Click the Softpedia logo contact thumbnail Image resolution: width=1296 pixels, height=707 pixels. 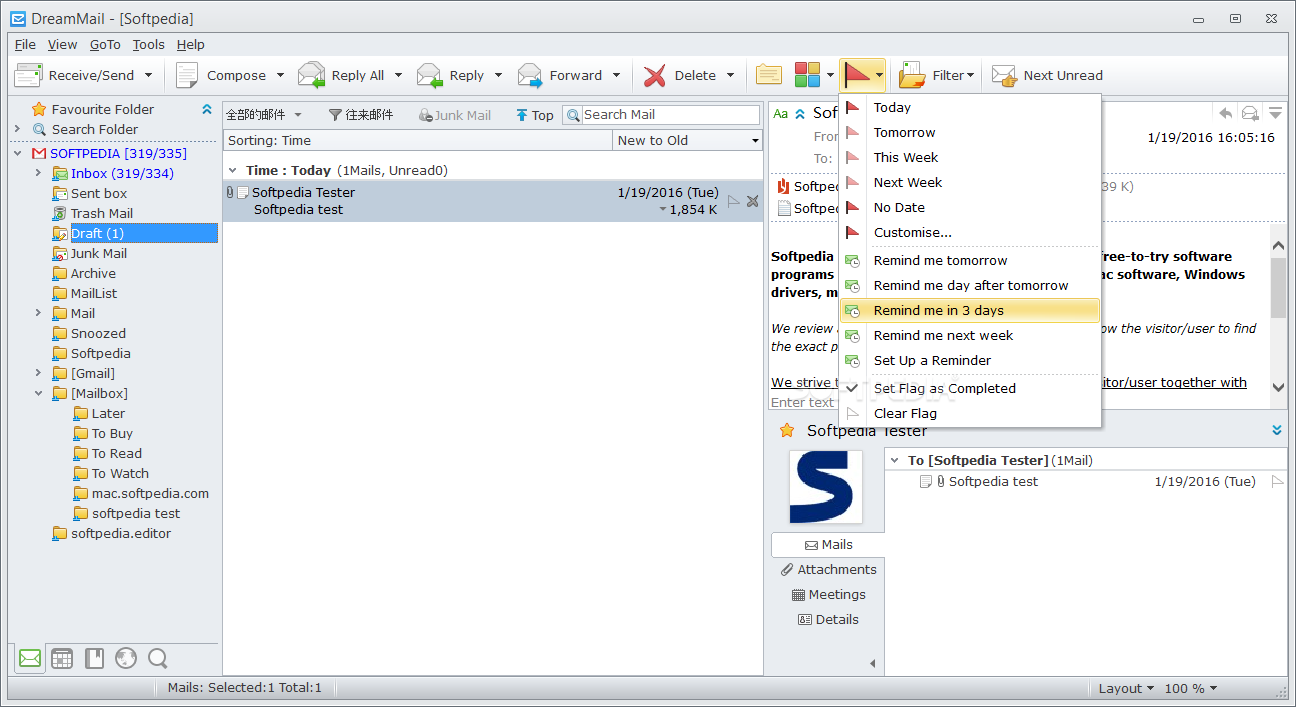point(826,488)
